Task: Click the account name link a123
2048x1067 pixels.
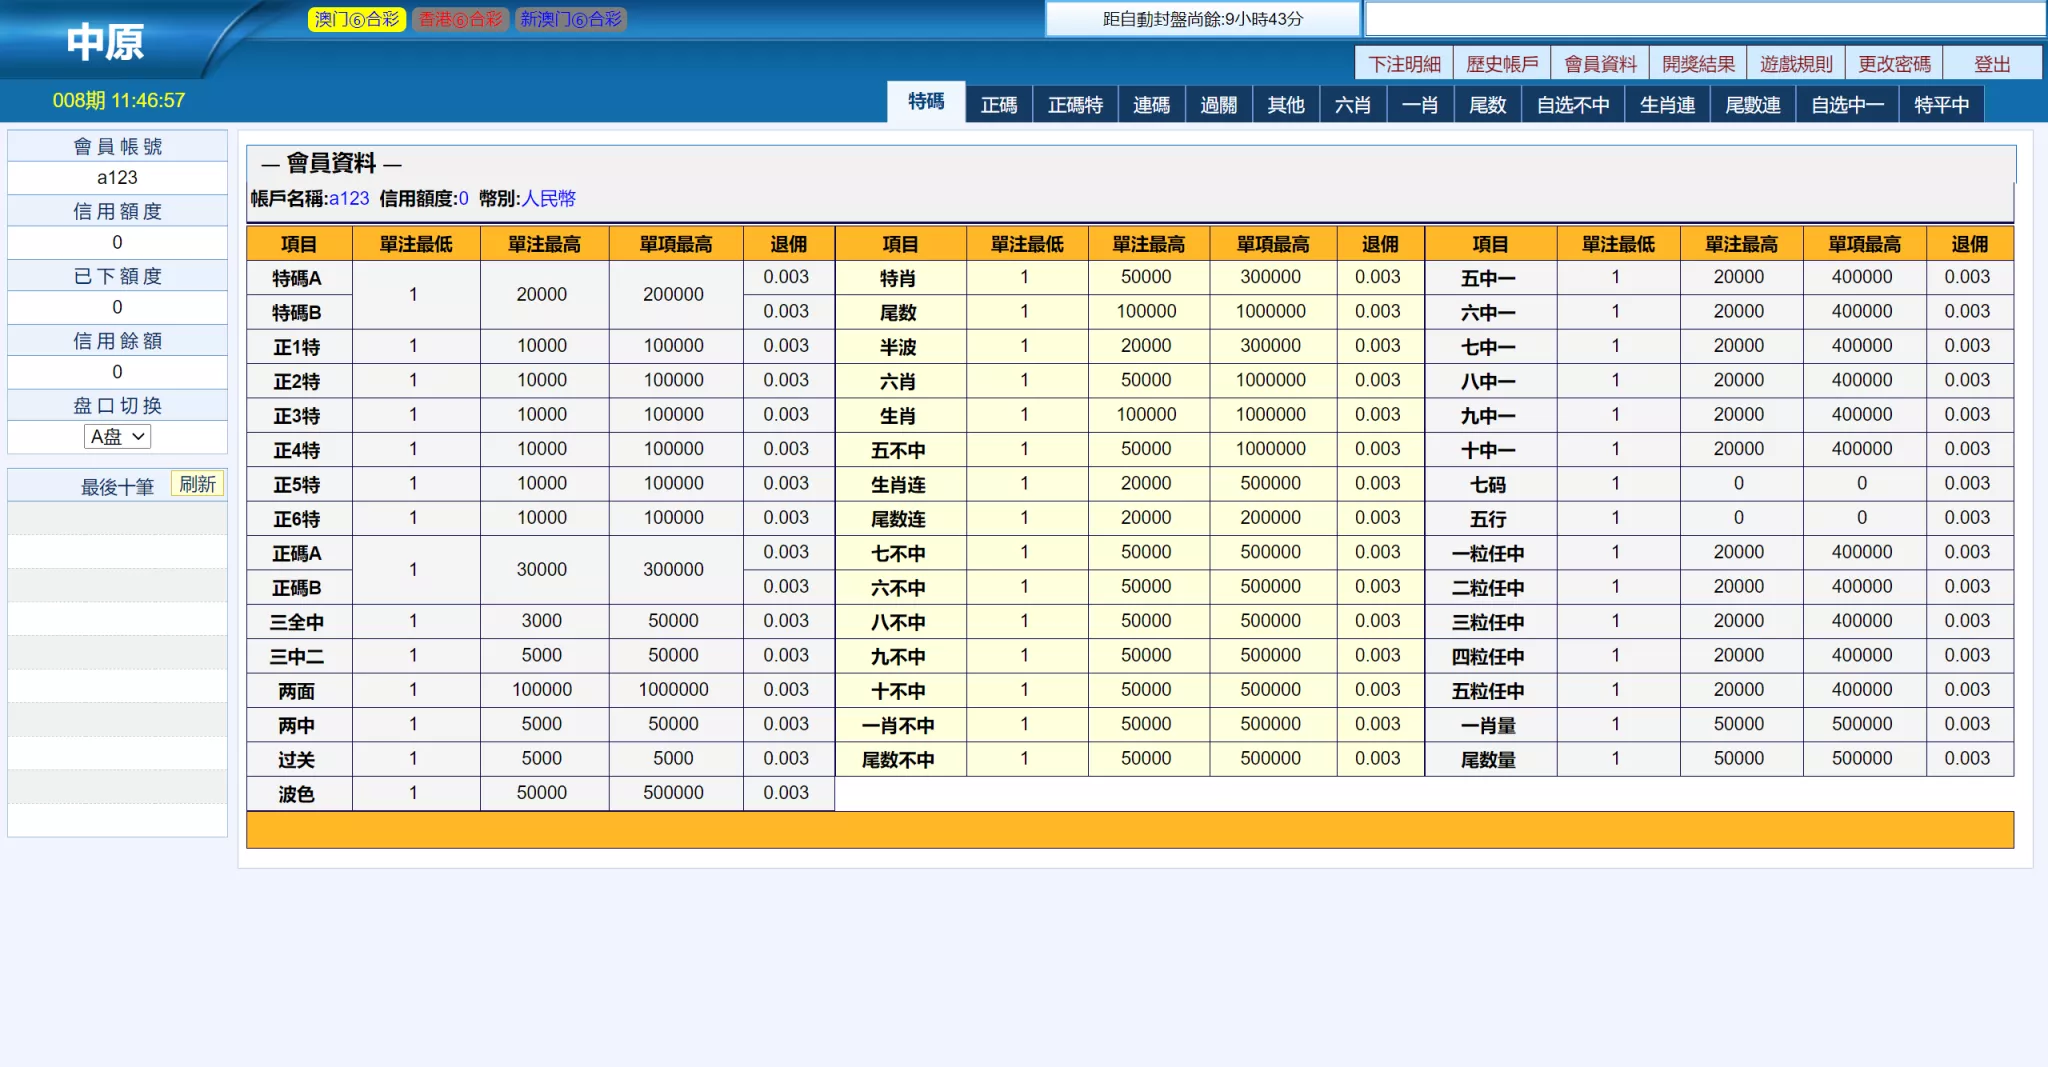Action: [349, 198]
